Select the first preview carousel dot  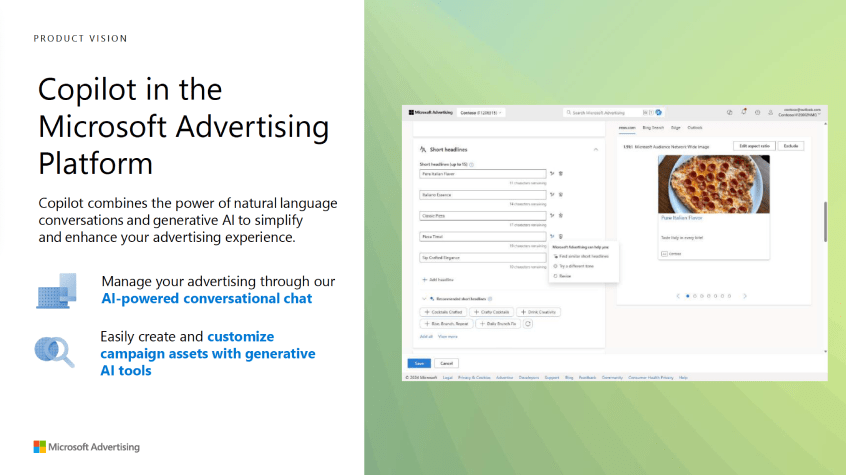pyautogui.click(x=687, y=296)
